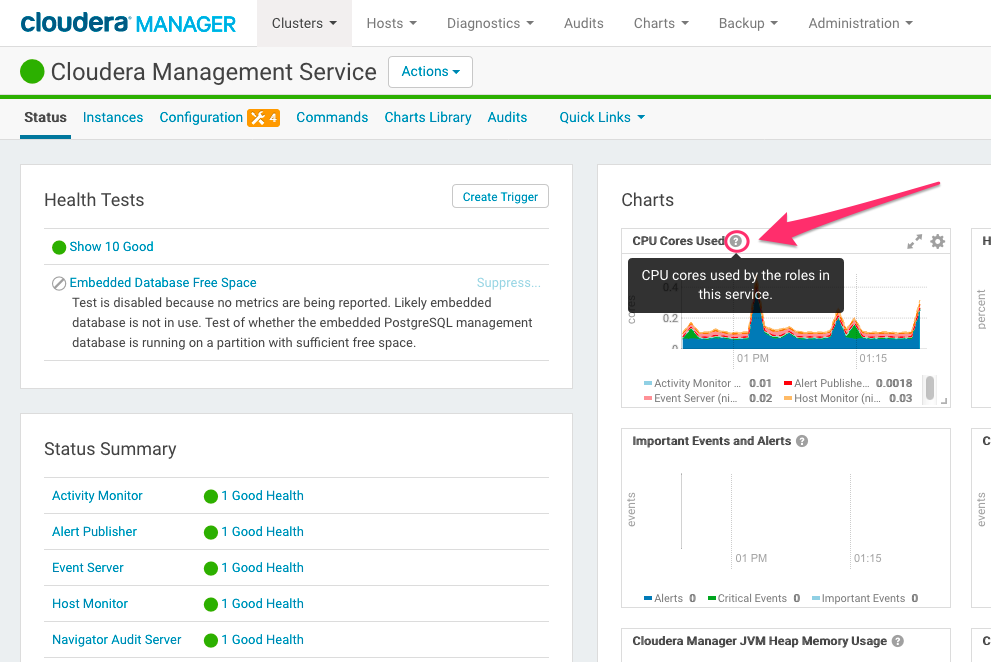Screen dimensions: 991x662
Task: Open the Host Monitor role link
Action: click(90, 604)
